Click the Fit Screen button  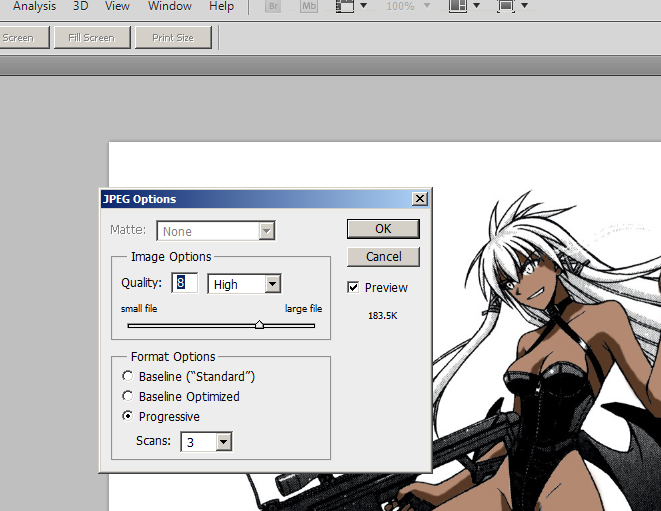coord(23,38)
